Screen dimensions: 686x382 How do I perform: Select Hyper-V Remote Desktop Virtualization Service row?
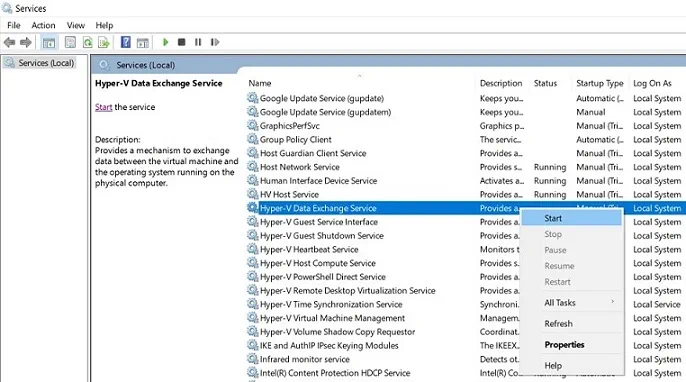pyautogui.click(x=465, y=291)
